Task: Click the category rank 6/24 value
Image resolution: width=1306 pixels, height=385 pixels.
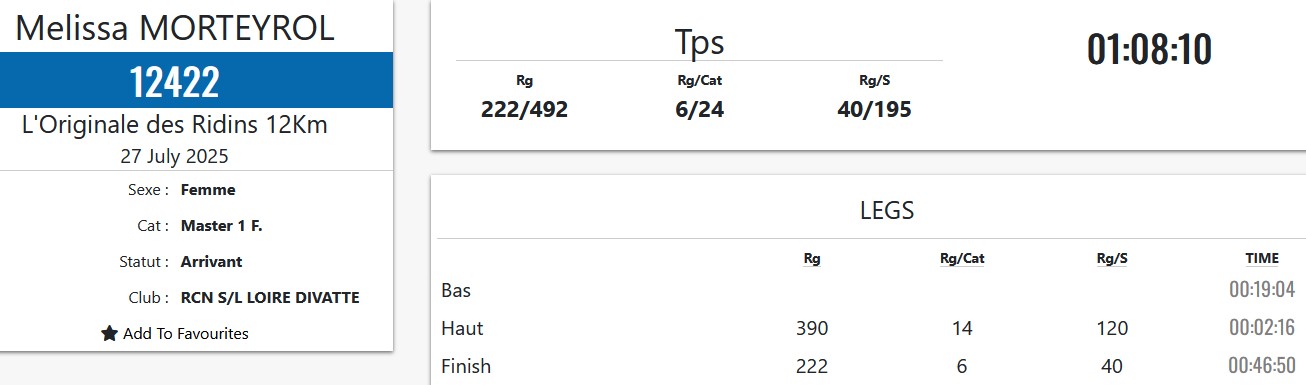Action: click(x=699, y=110)
